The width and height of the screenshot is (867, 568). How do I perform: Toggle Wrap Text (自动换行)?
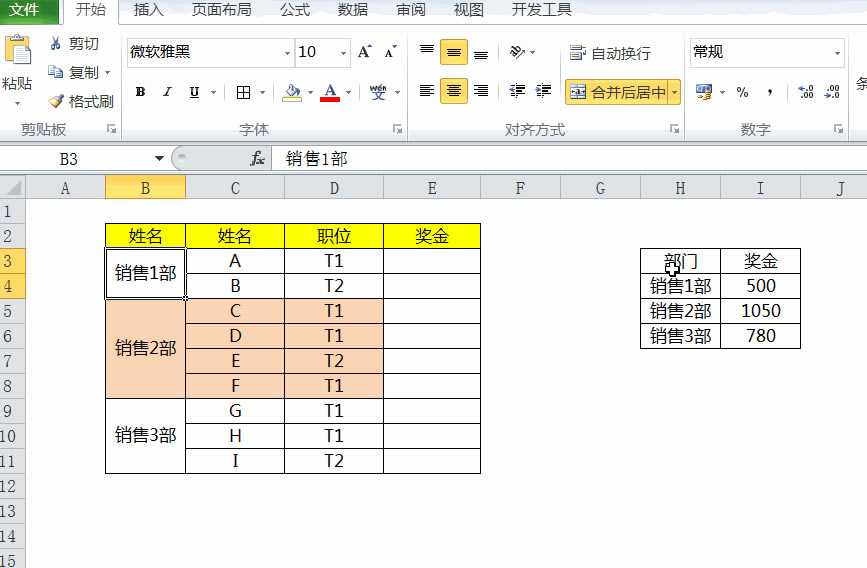coord(610,53)
